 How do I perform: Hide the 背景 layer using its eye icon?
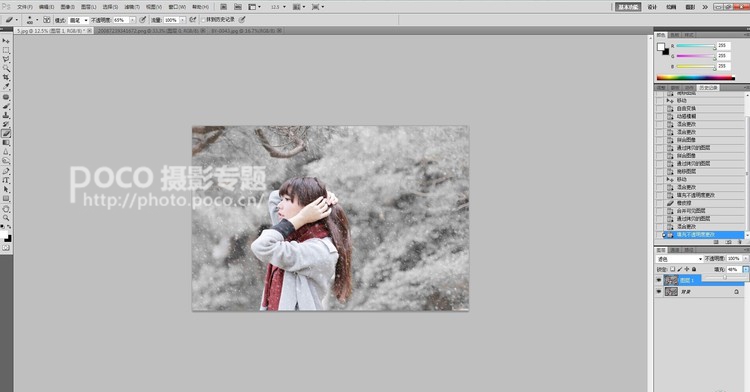pos(659,292)
